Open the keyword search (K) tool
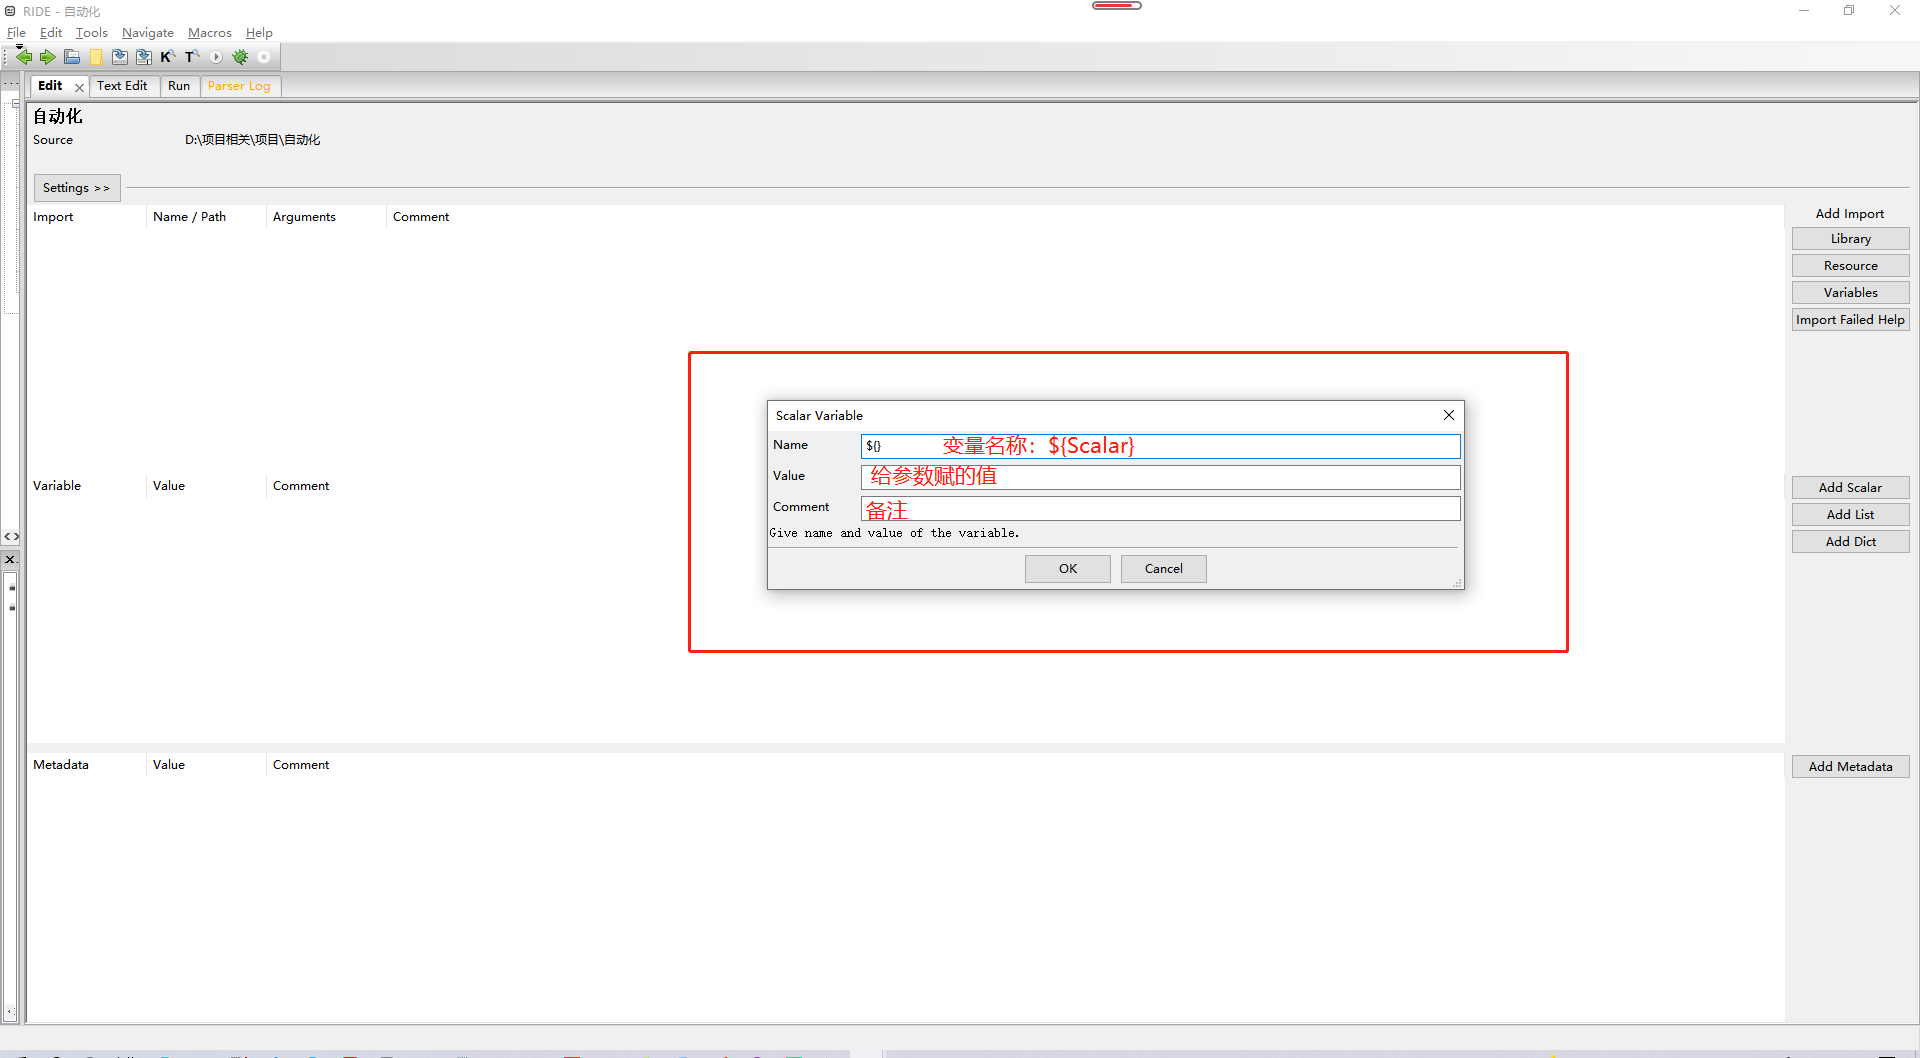 167,57
